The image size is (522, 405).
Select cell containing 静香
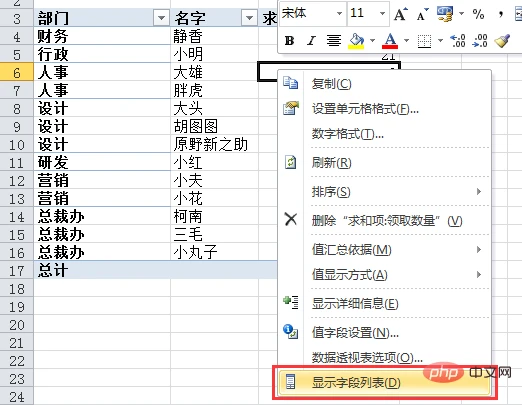click(214, 36)
